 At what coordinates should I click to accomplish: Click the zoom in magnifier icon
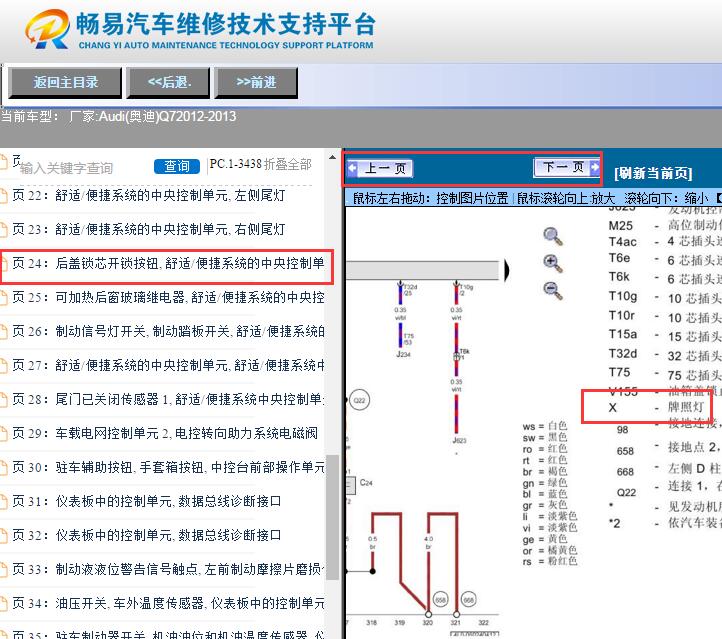(x=552, y=263)
